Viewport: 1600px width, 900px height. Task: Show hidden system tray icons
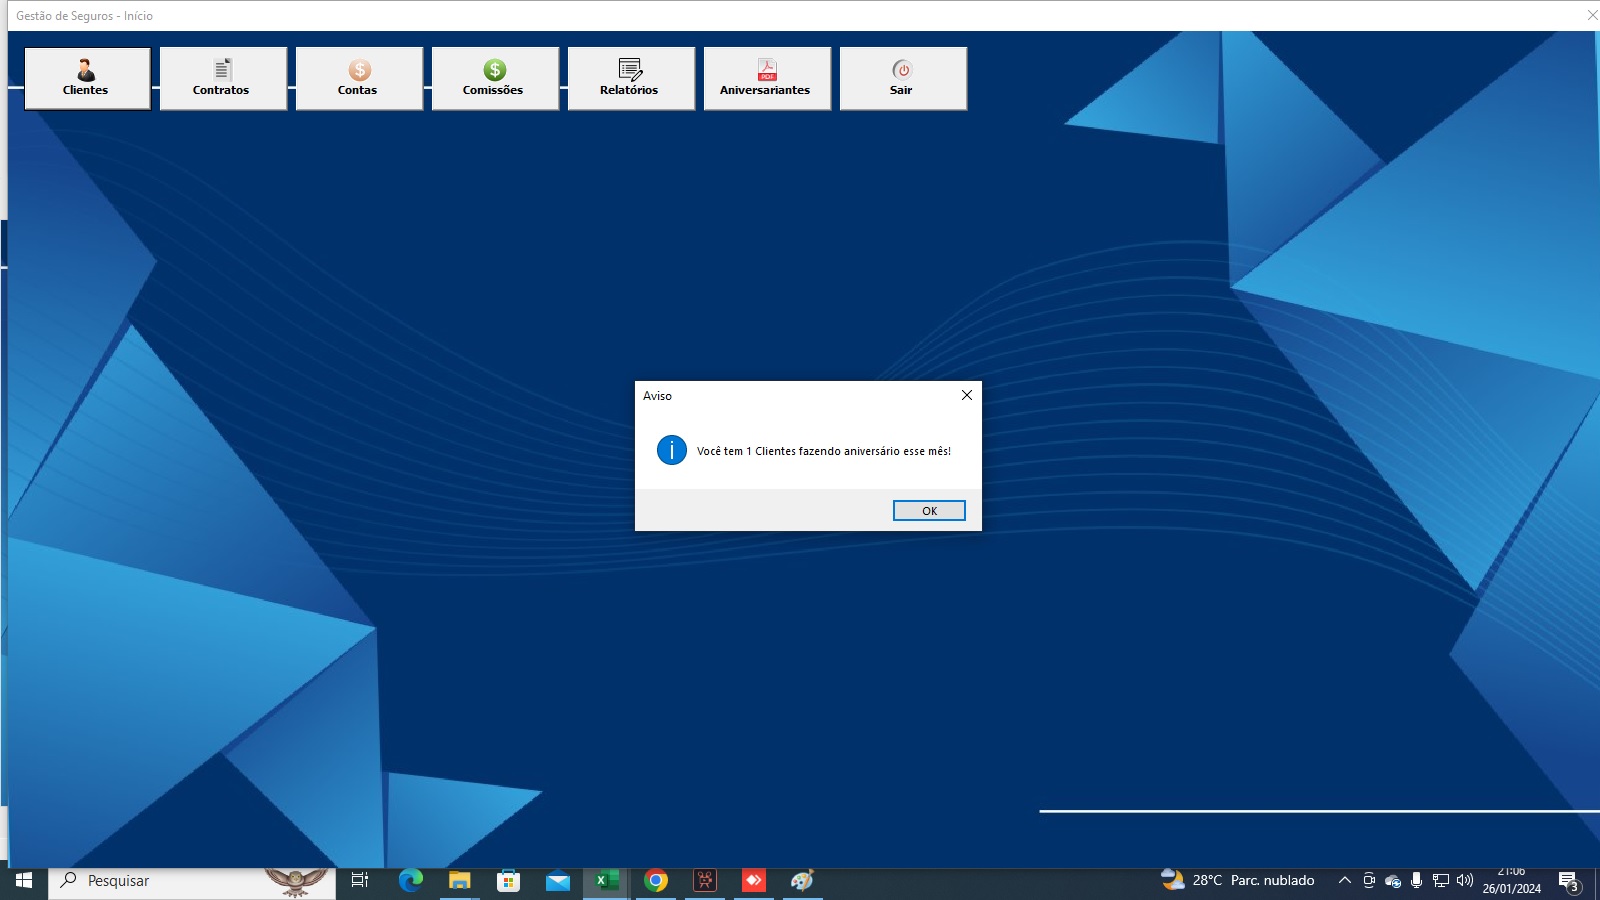click(1345, 880)
